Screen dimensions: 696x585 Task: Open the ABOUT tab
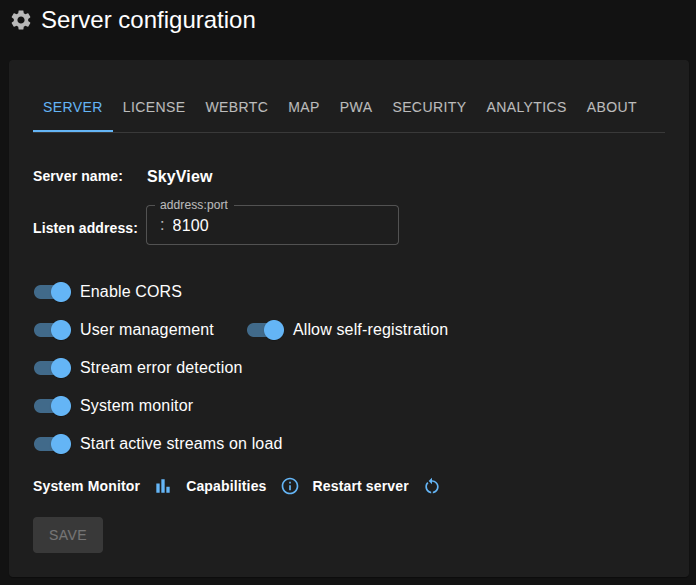pyautogui.click(x=611, y=107)
